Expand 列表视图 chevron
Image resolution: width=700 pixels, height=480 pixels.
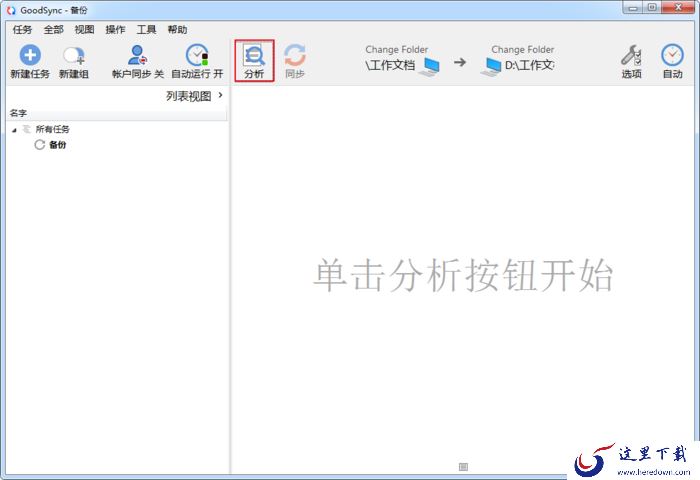pos(221,95)
